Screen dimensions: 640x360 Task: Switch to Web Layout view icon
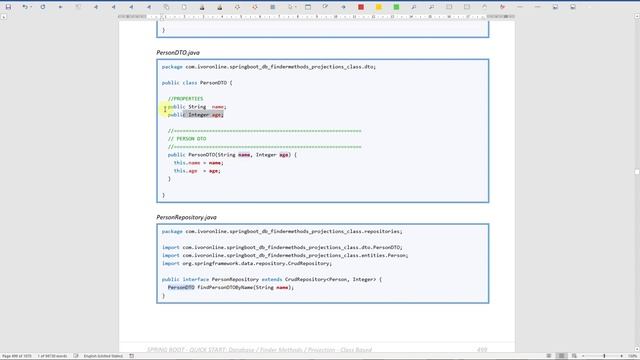point(574,356)
